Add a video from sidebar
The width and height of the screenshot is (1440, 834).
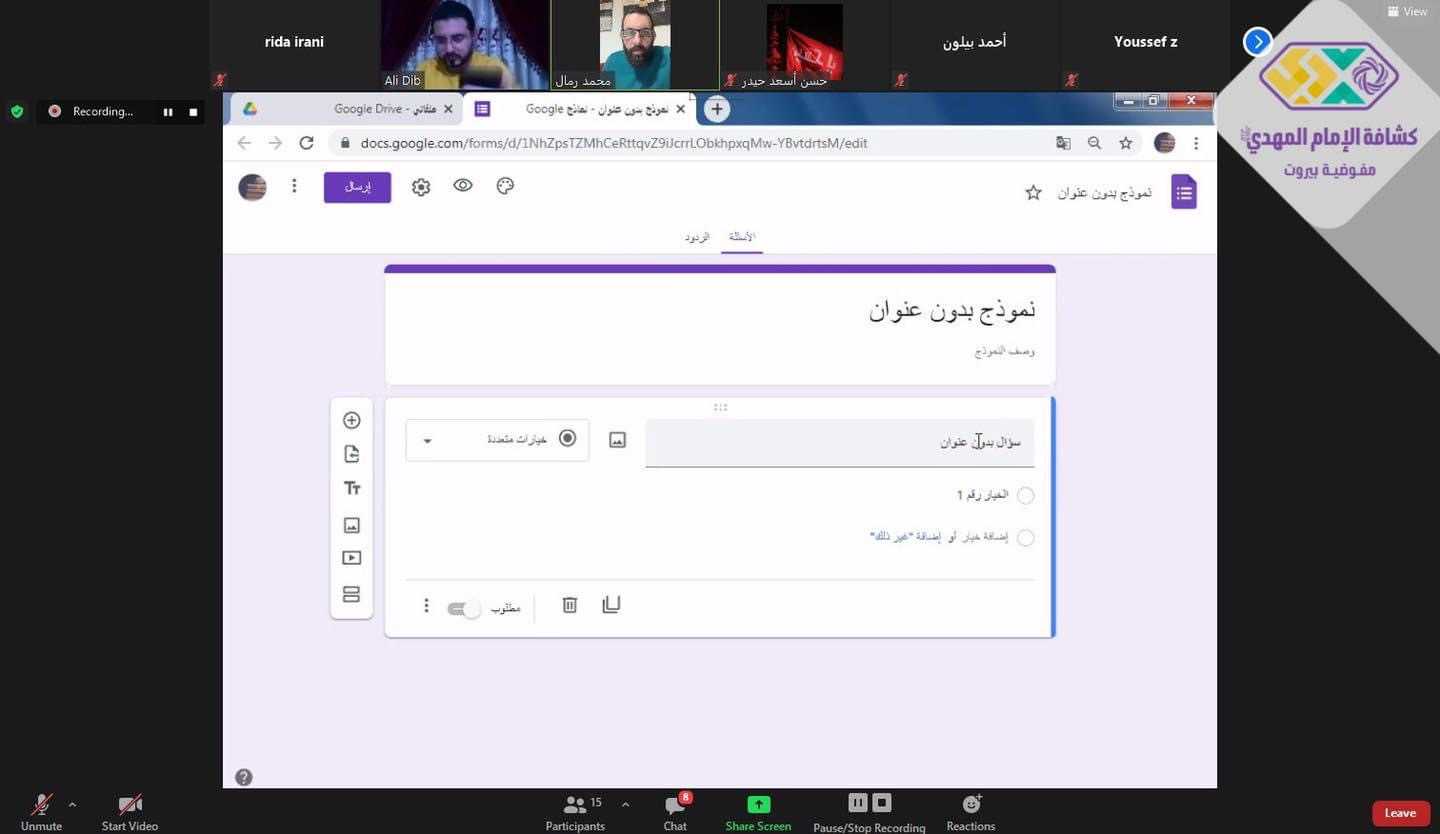click(x=351, y=558)
